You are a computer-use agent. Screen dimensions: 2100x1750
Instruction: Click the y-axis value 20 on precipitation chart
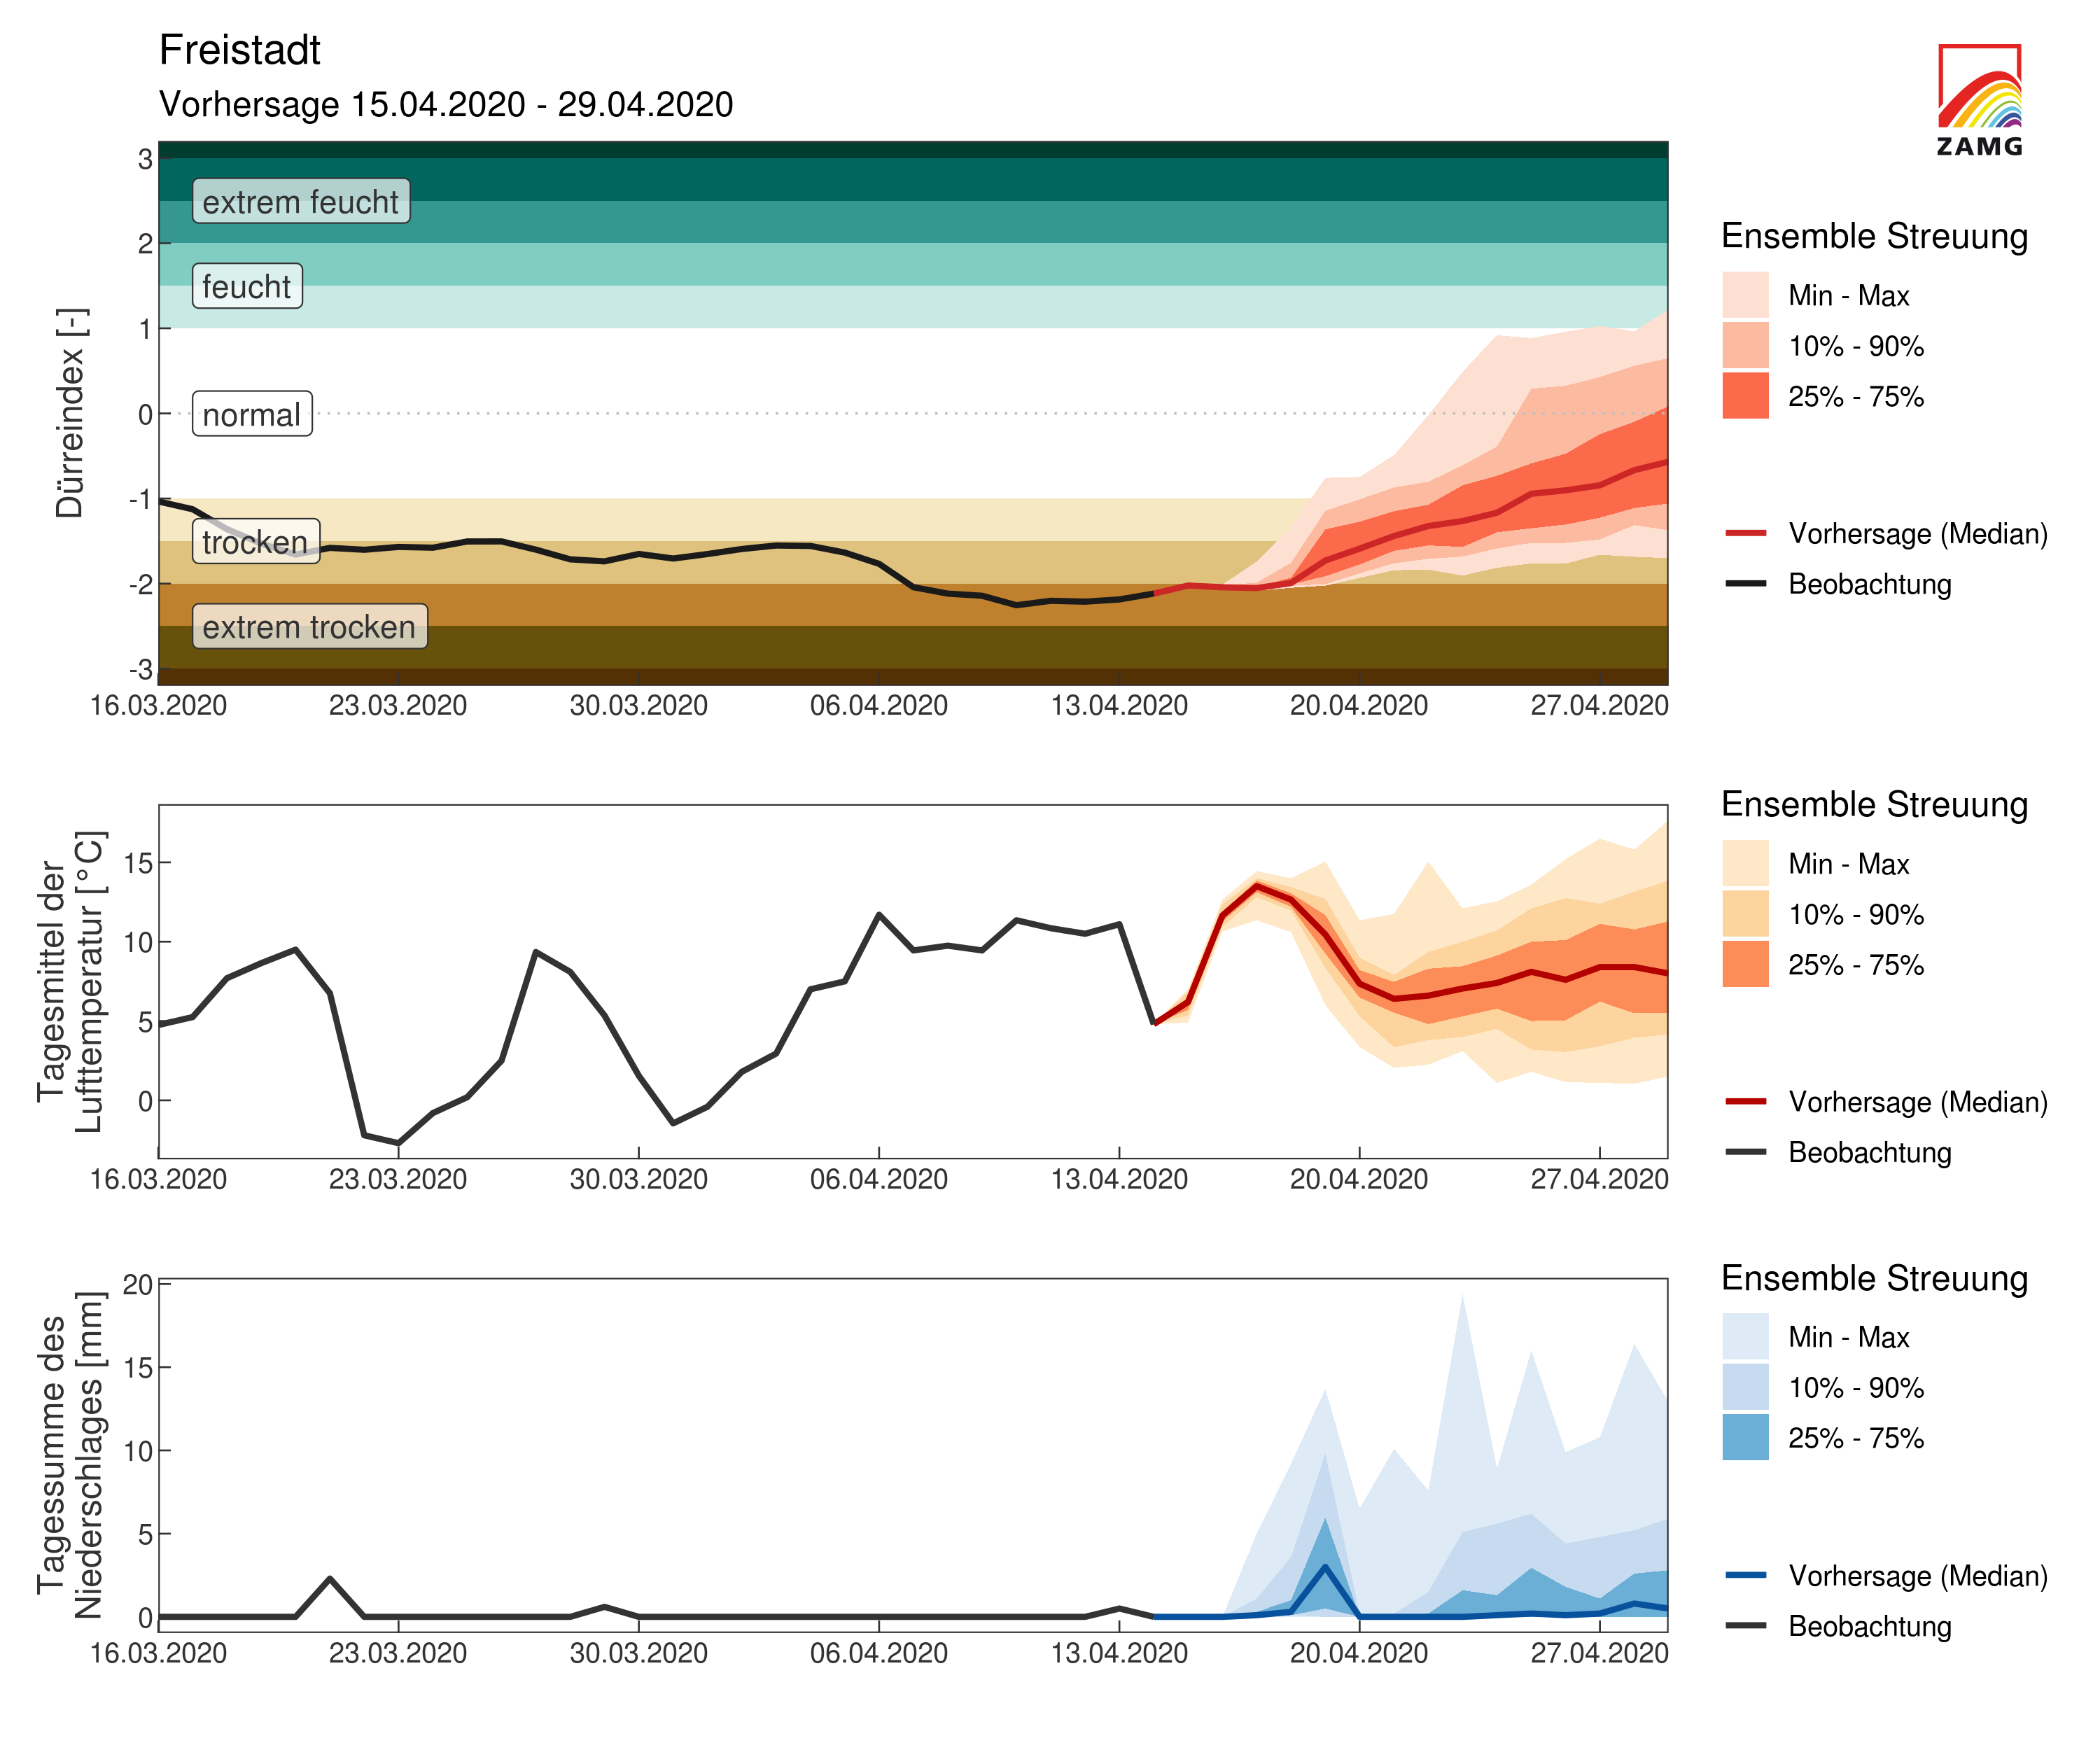(x=139, y=1284)
